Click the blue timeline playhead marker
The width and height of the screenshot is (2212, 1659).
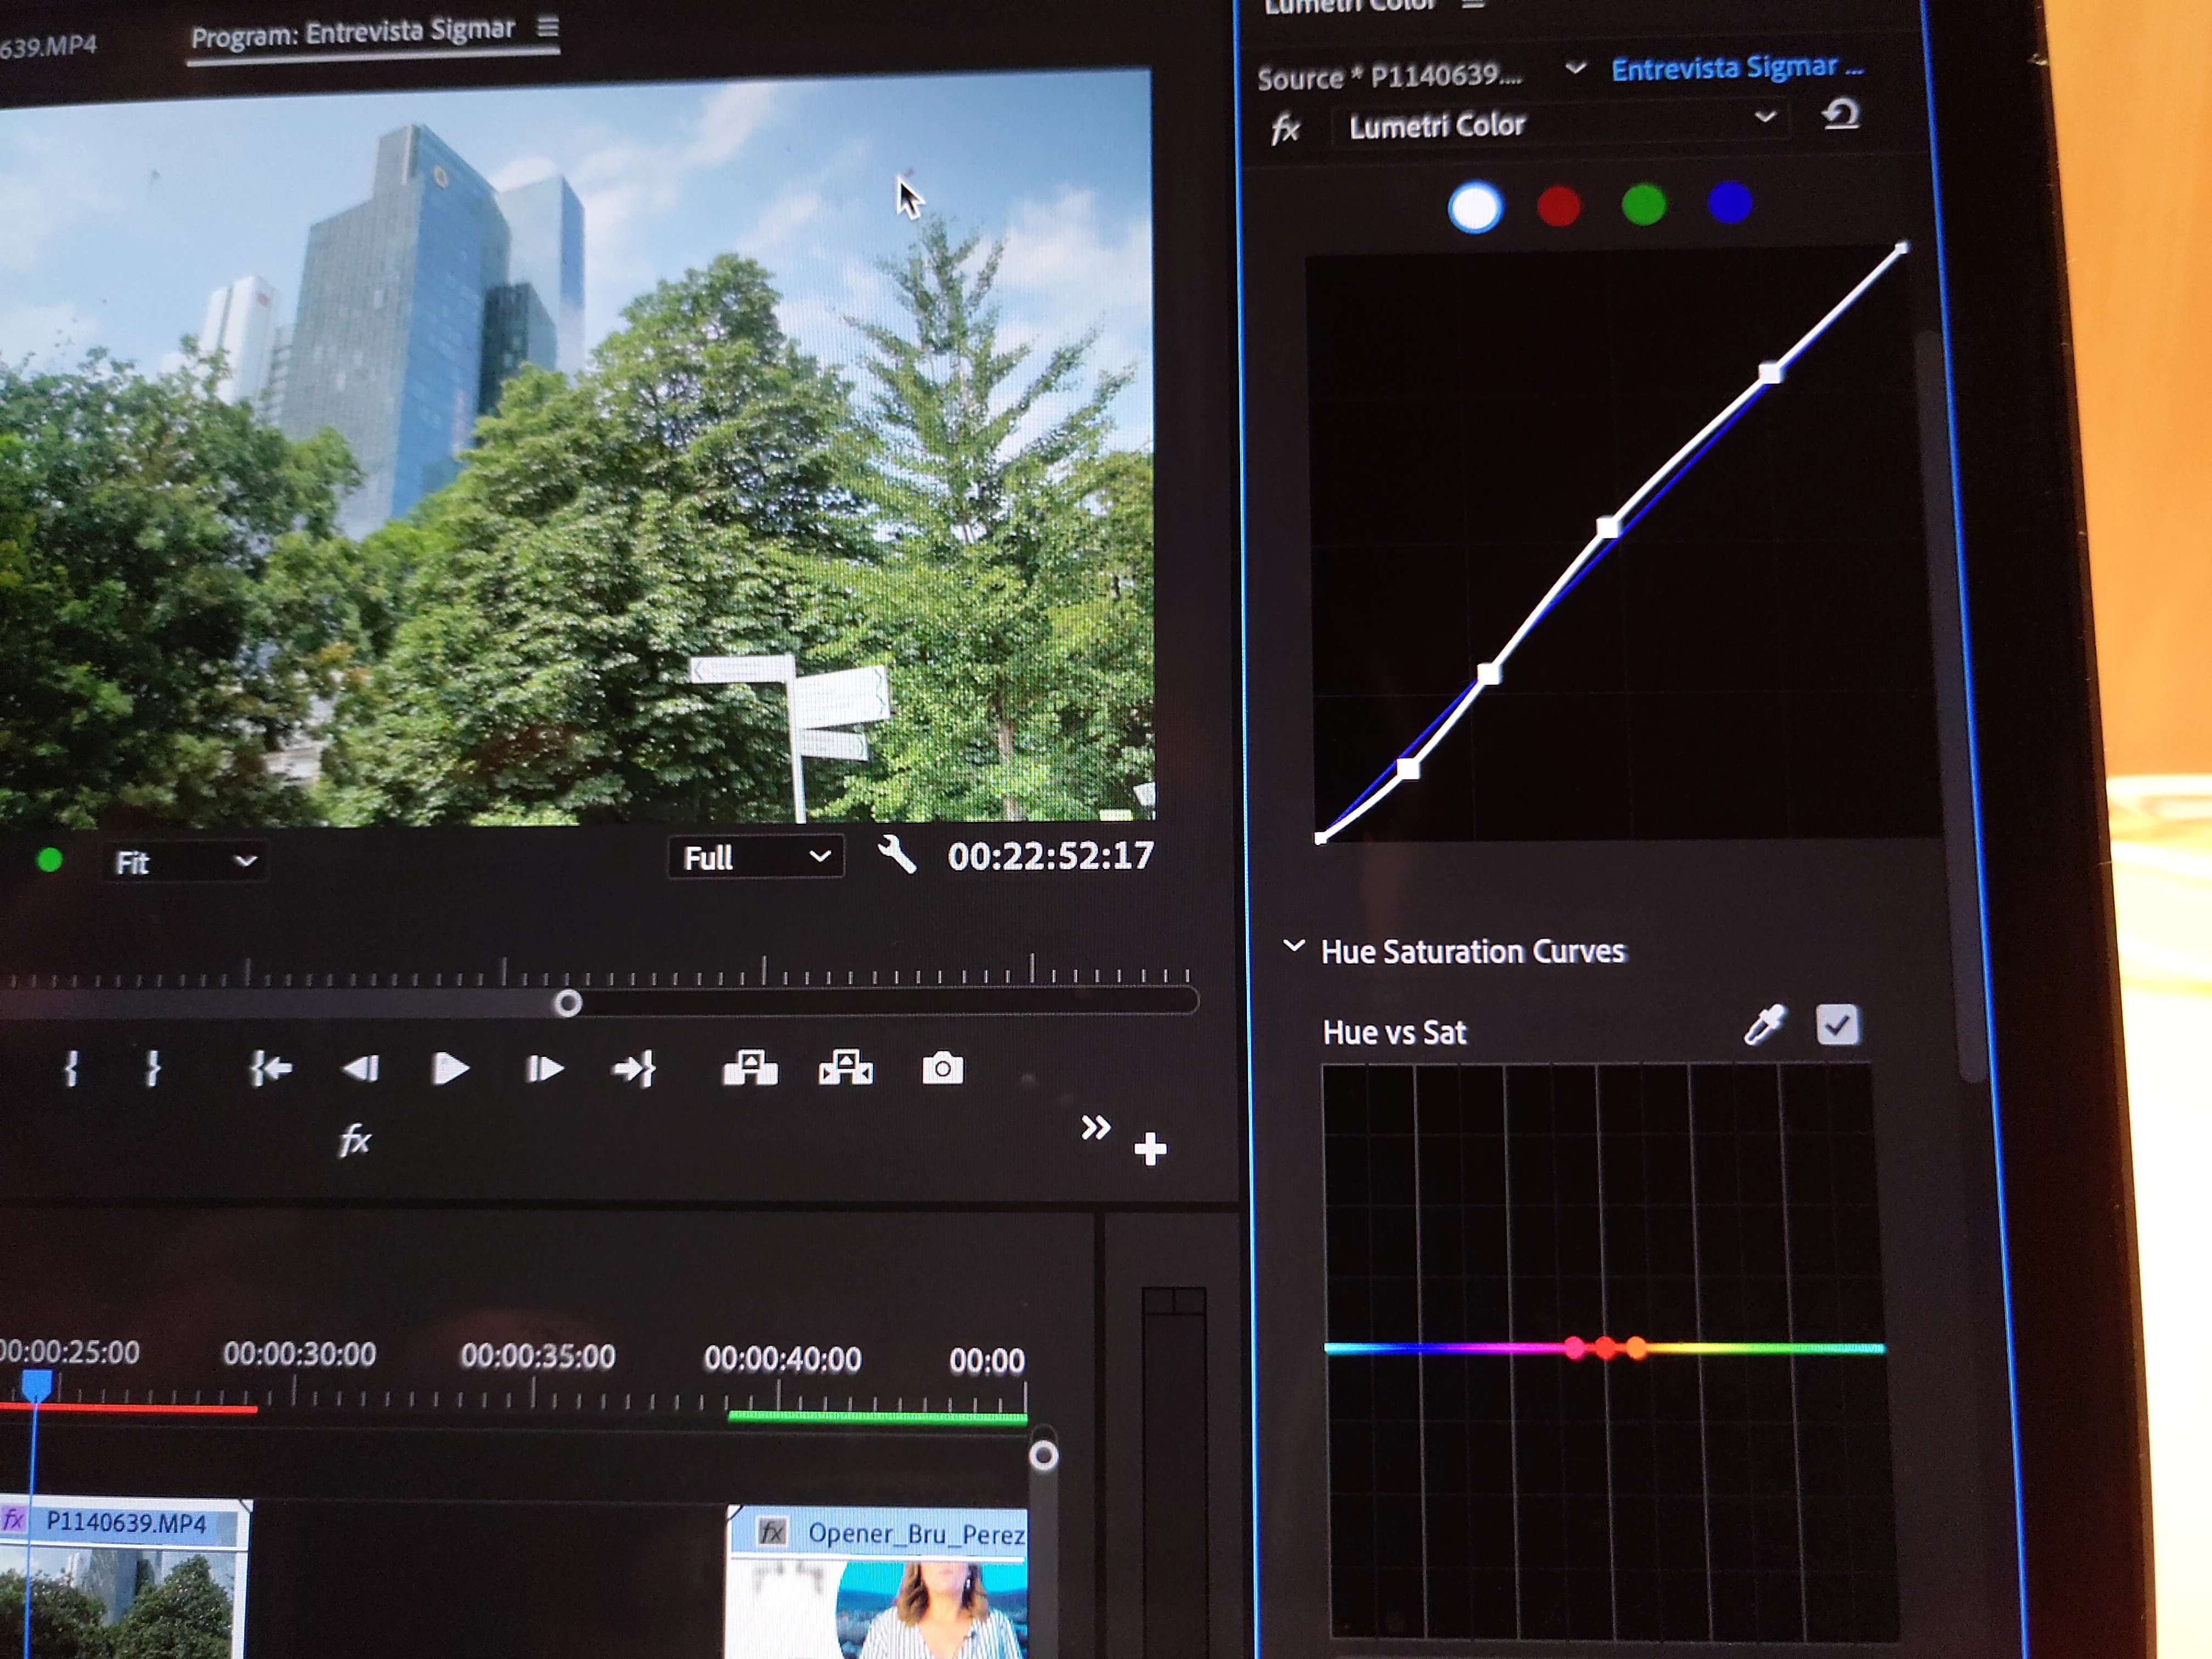(x=36, y=1385)
